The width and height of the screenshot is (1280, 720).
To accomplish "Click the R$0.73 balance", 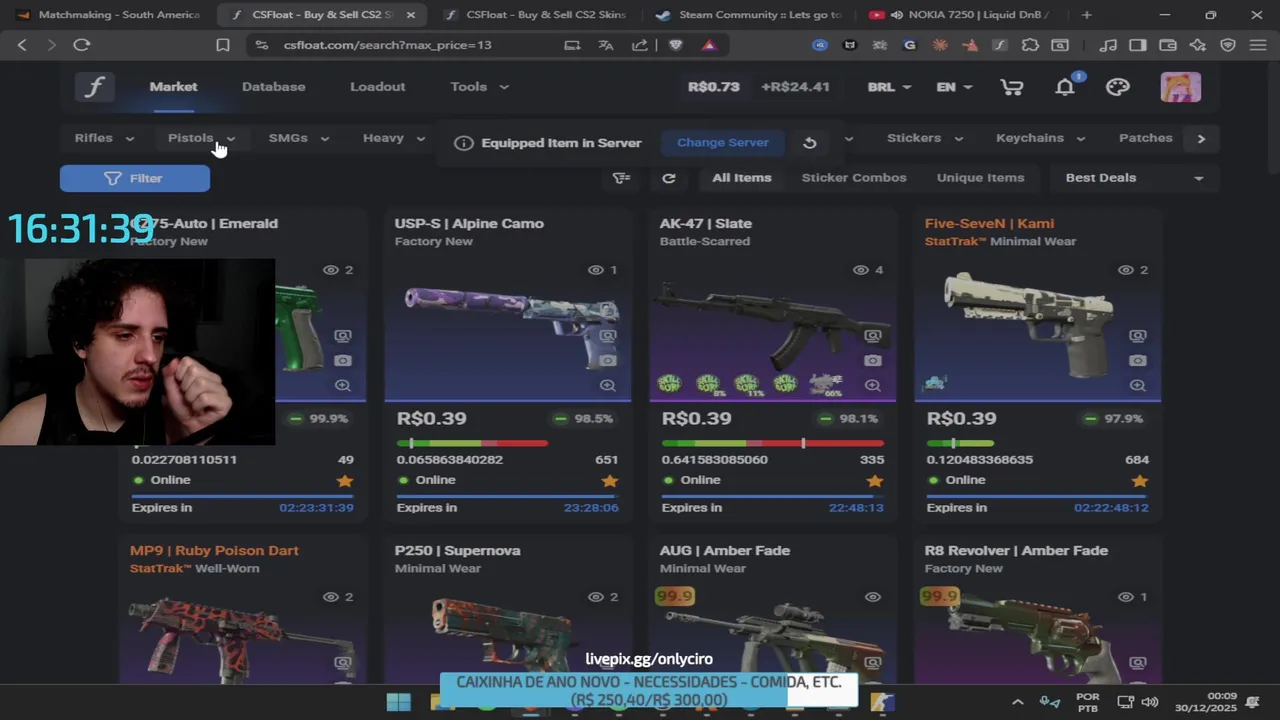I will tap(714, 87).
